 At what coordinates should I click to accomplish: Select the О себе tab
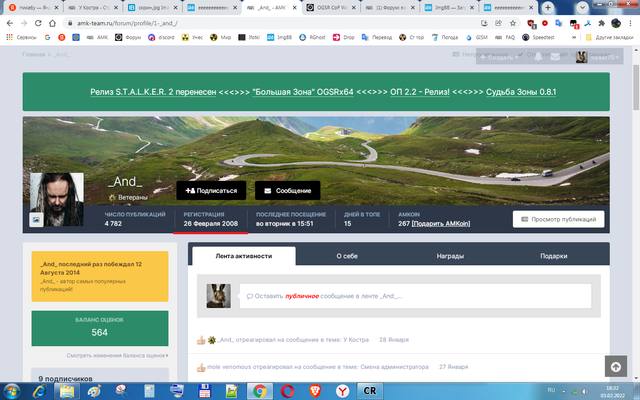click(347, 256)
